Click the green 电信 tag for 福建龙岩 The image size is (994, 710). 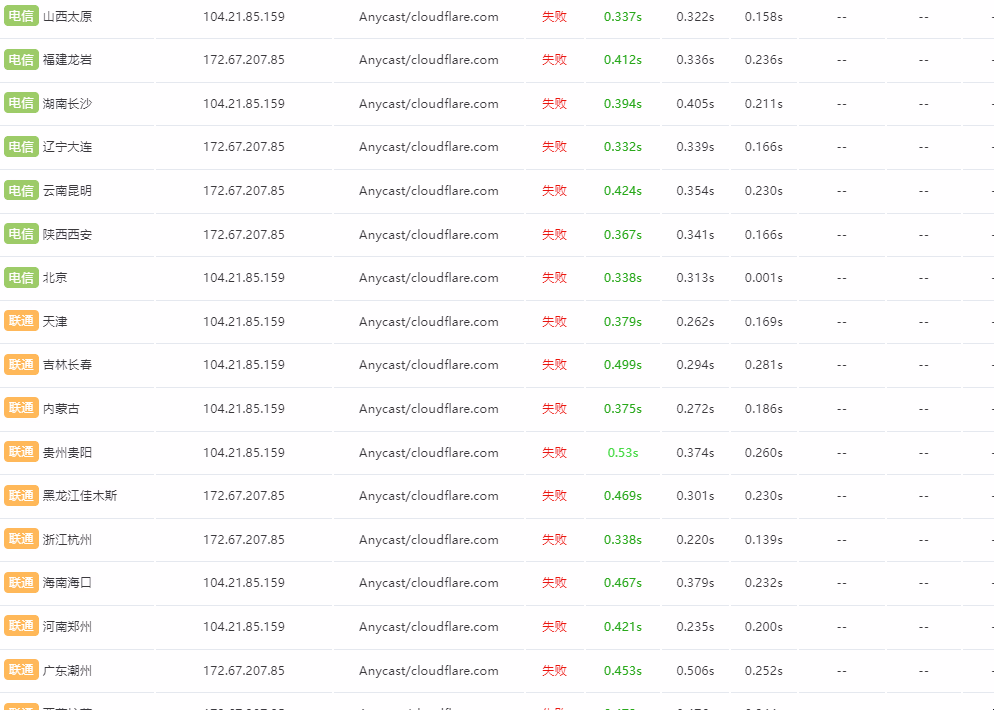click(x=21, y=60)
